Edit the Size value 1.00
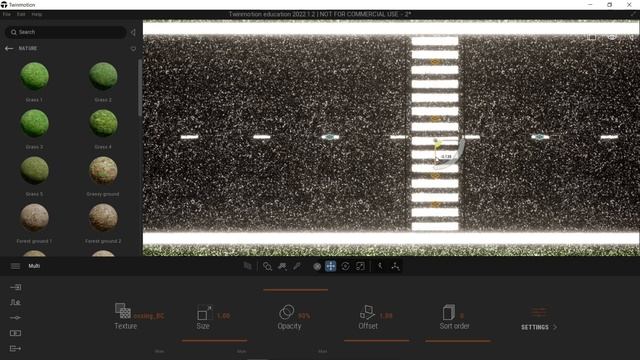Screen dimensions: 640x360 pos(223,316)
